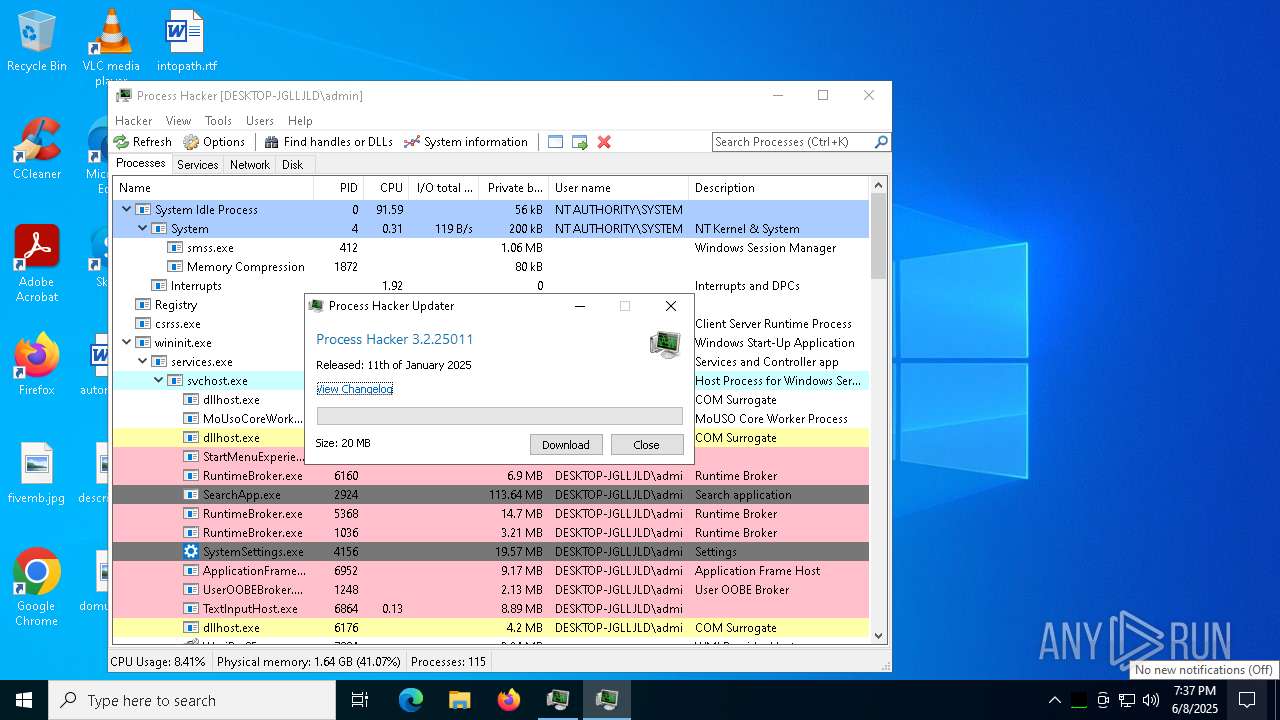The image size is (1280, 720).
Task: Select the smss.exe process row
Action: 490,248
